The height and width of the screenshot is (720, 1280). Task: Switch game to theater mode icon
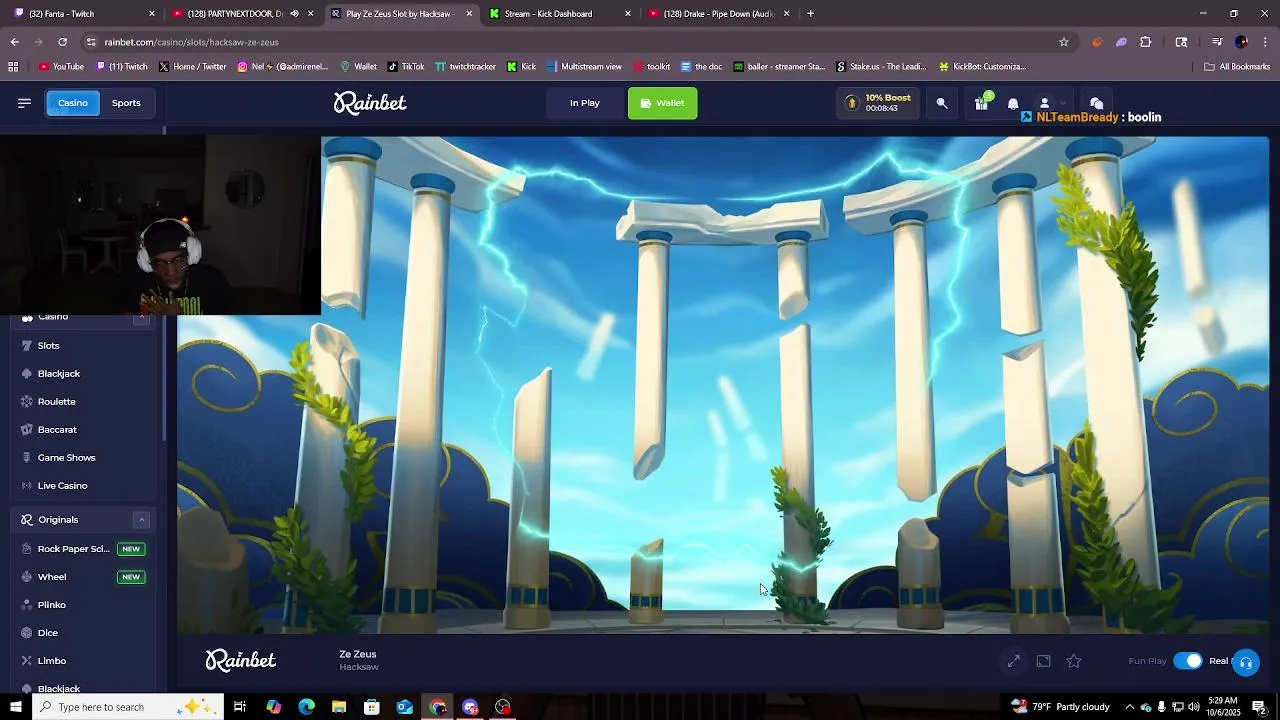[x=1043, y=661]
